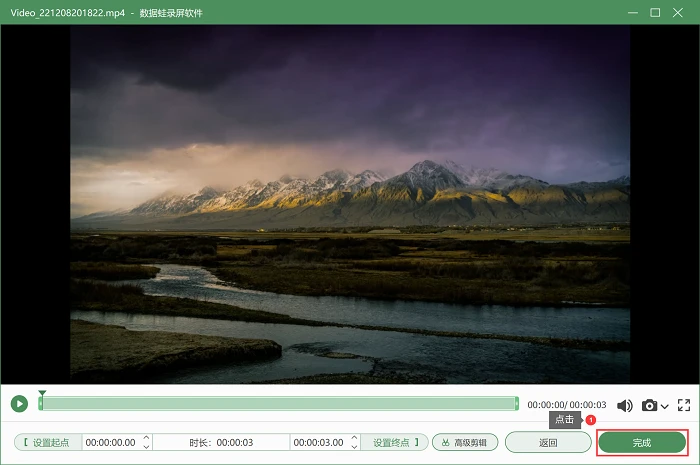Decrease start time with the down arrow
Viewport: 700px width, 465px height.
tap(146, 447)
